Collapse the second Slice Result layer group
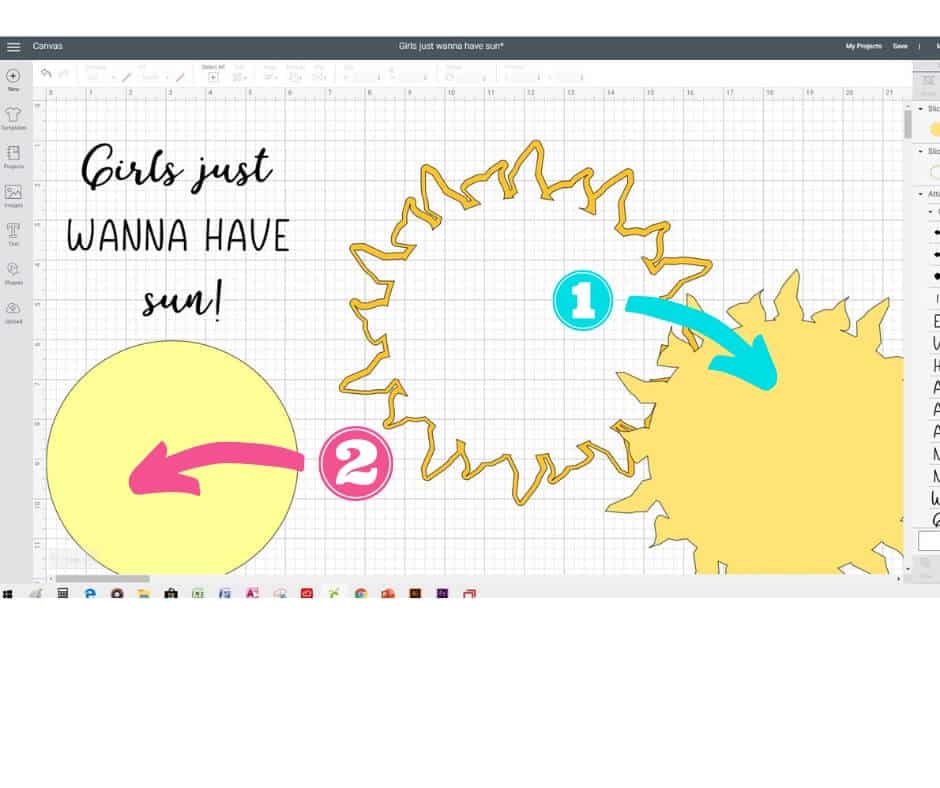This screenshot has height=788, width=940. (x=921, y=151)
